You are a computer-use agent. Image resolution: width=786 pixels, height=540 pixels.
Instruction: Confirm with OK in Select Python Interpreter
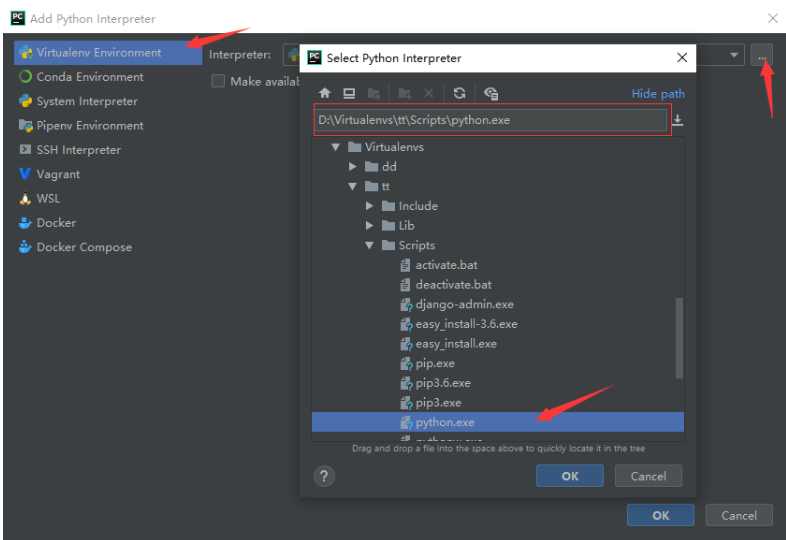(569, 476)
